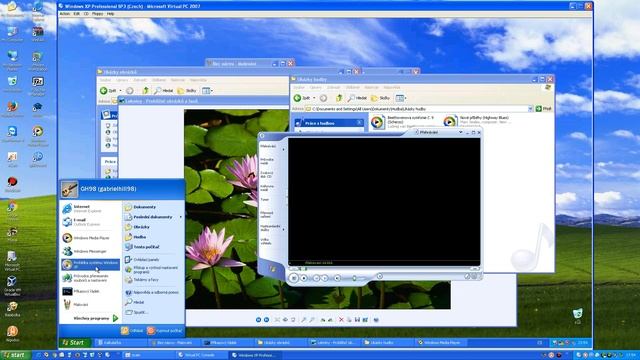Viewport: 640px width, 360px height.
Task: Click the Přejít go button
Action: click(x=544, y=109)
